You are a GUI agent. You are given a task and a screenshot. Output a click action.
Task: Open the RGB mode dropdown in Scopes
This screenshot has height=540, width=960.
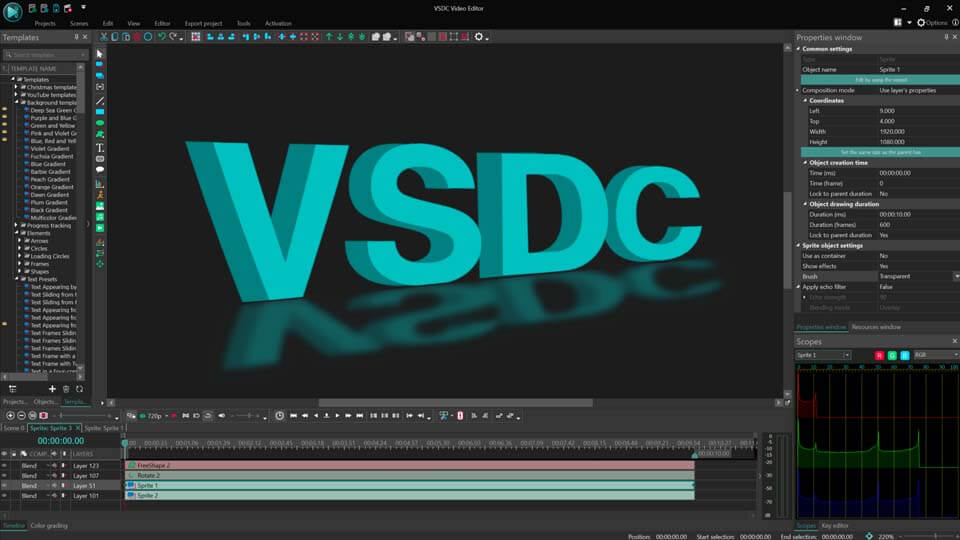coord(956,355)
